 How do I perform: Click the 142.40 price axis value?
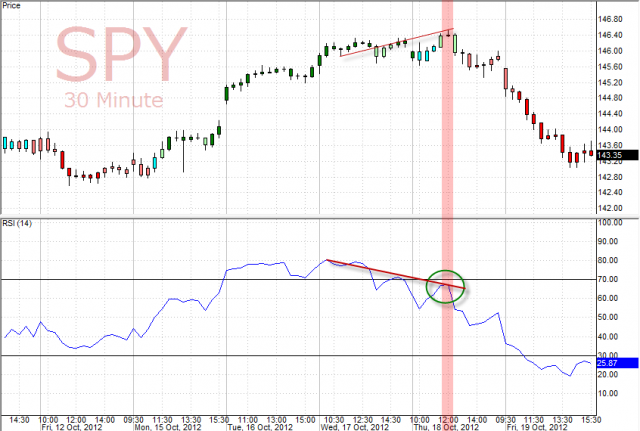click(610, 192)
